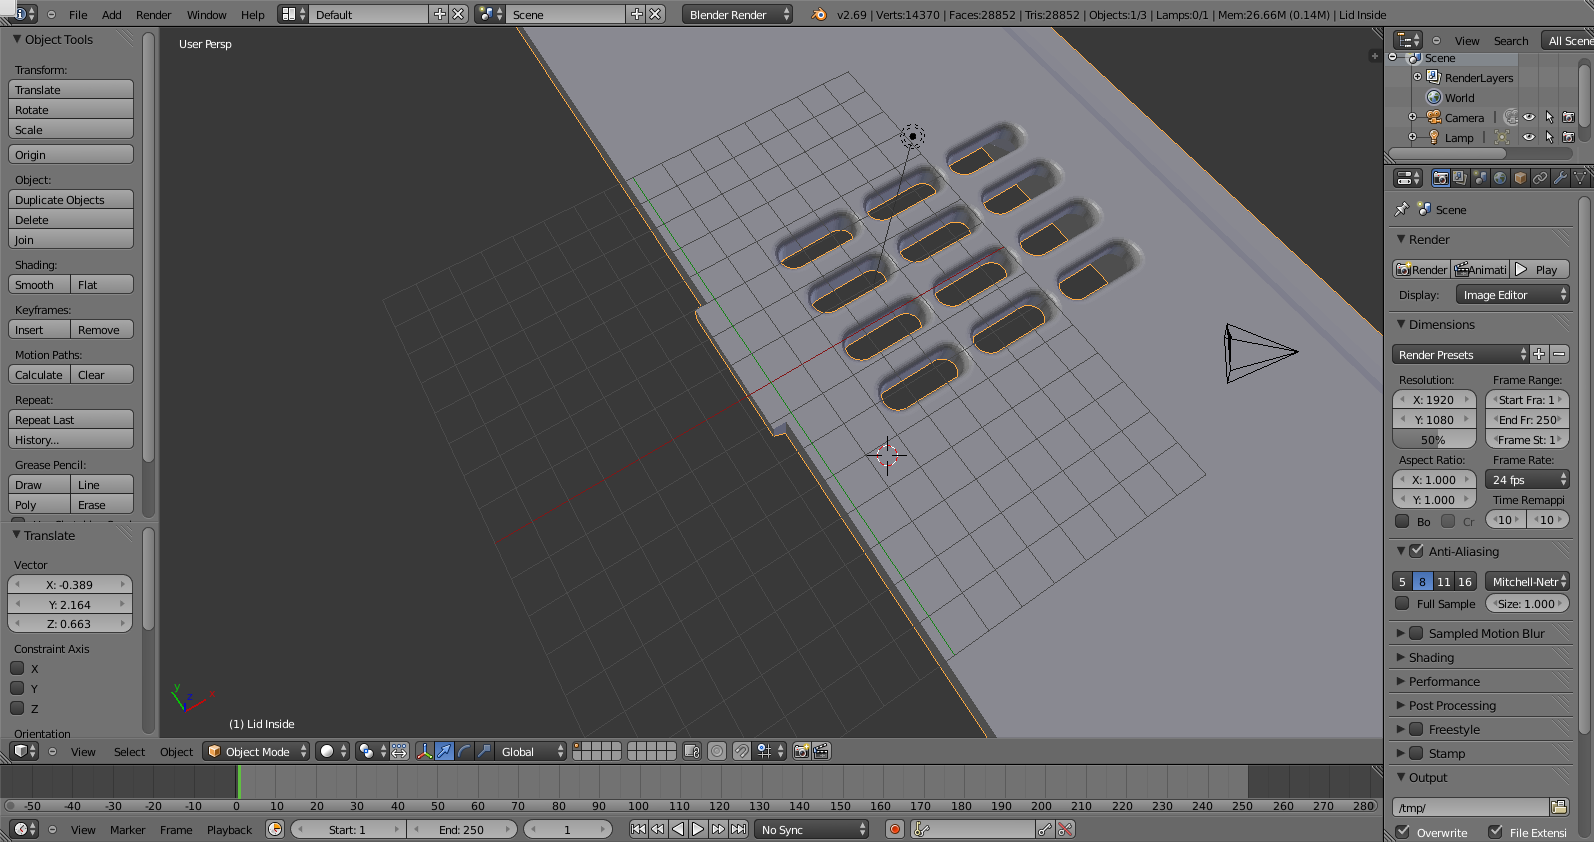
Task: Open the Playback menu in timeline
Action: tap(229, 830)
